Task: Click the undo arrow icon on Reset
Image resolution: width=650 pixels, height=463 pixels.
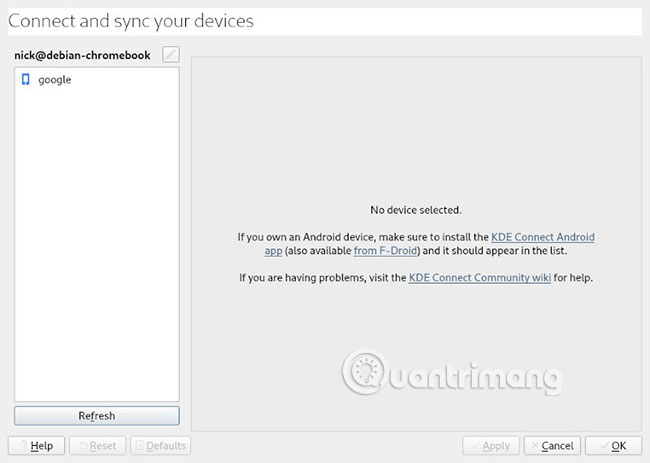Action: [x=83, y=446]
